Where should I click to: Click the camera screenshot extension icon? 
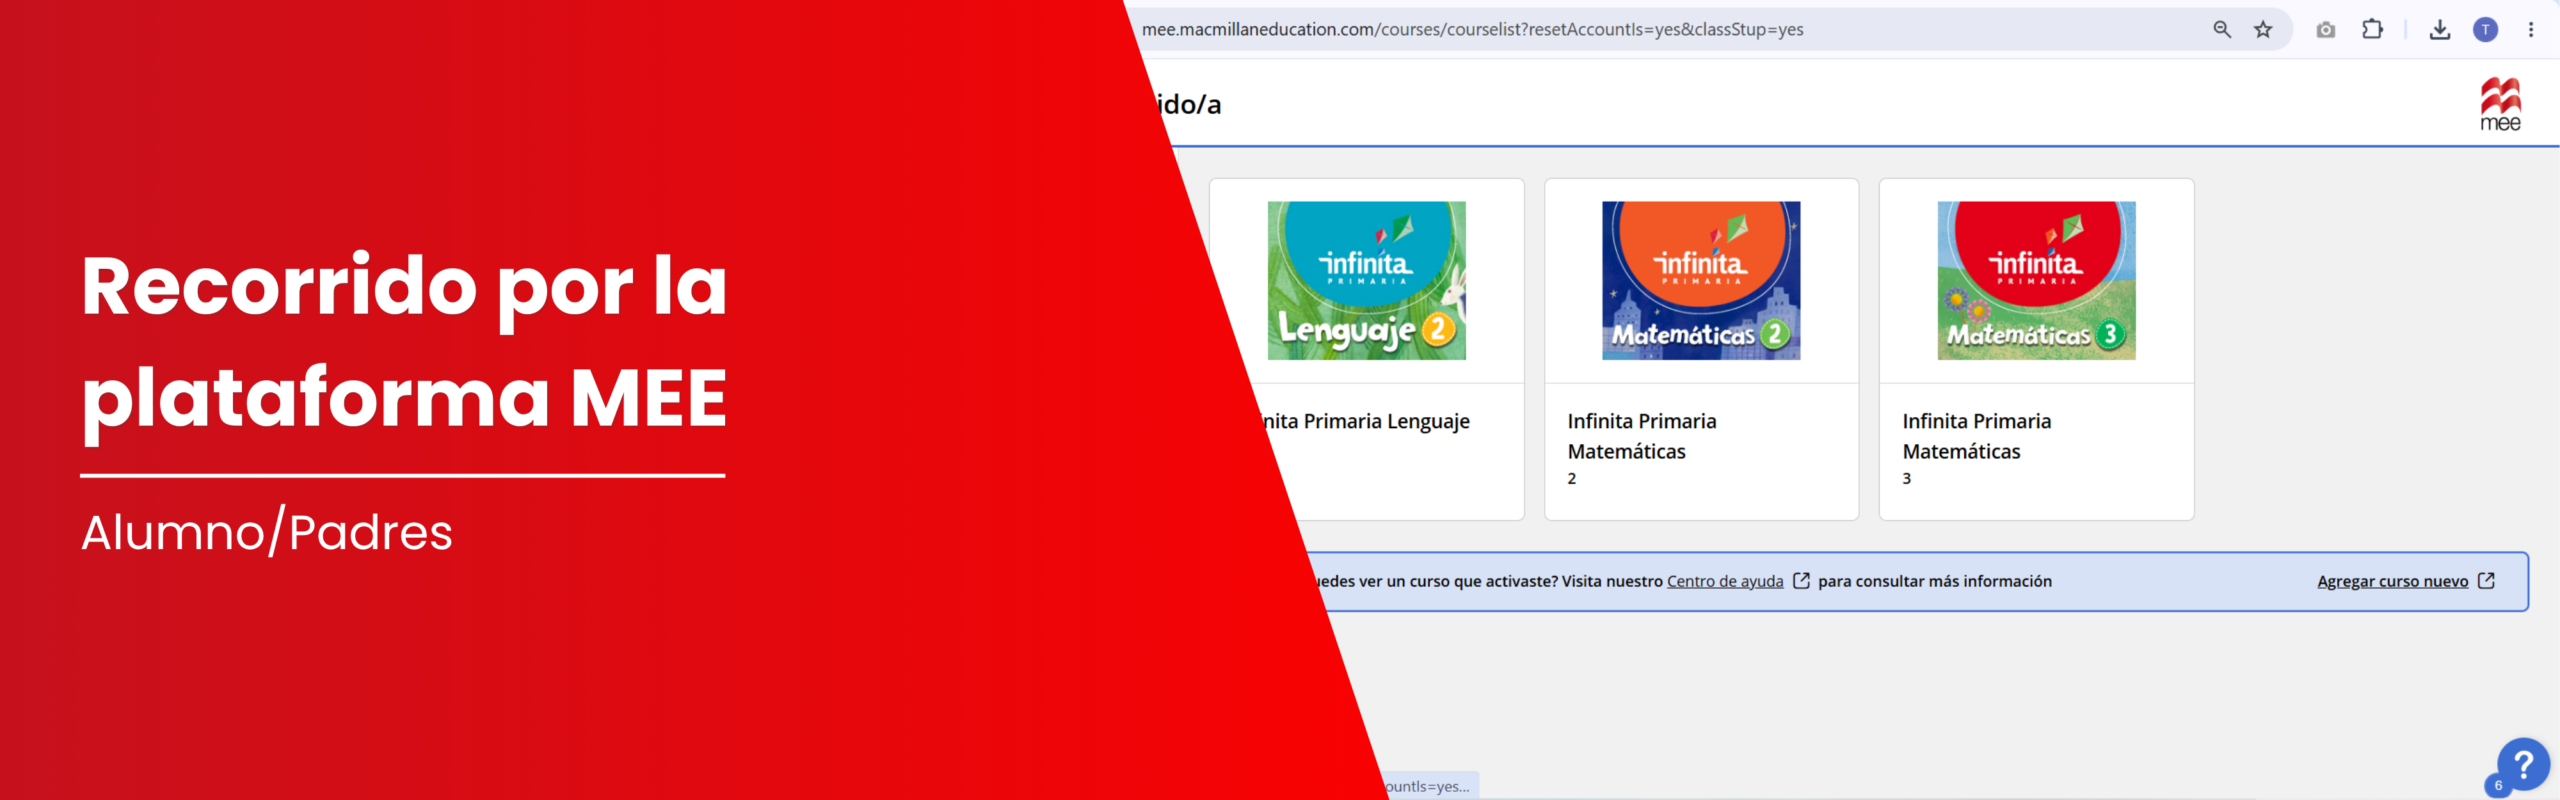pos(2326,30)
